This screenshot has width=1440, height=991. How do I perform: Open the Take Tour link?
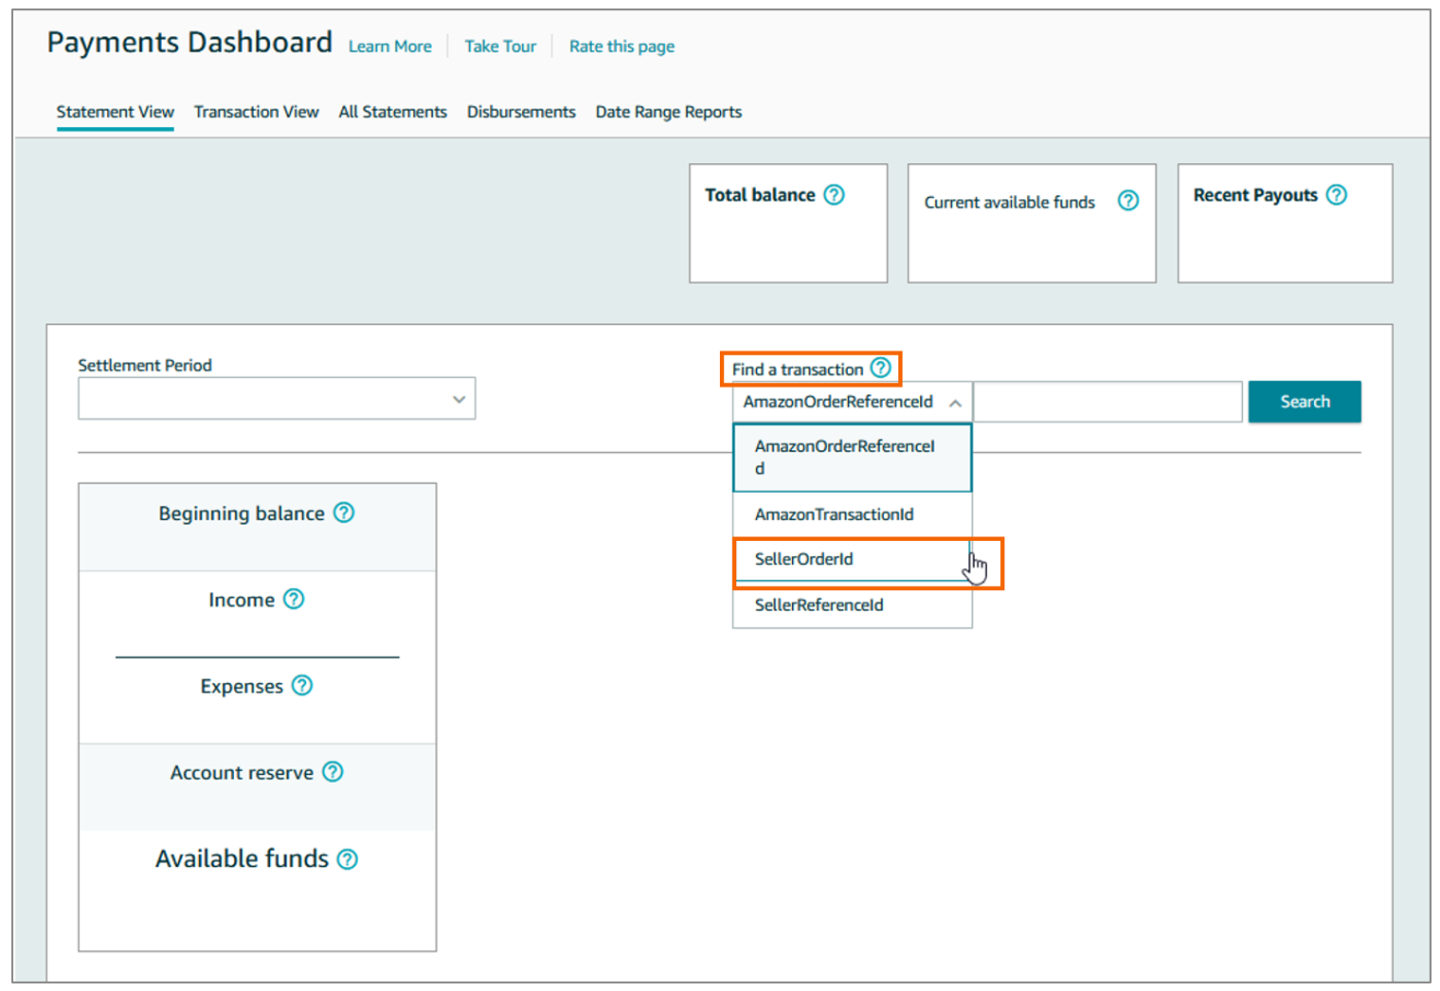[x=500, y=46]
